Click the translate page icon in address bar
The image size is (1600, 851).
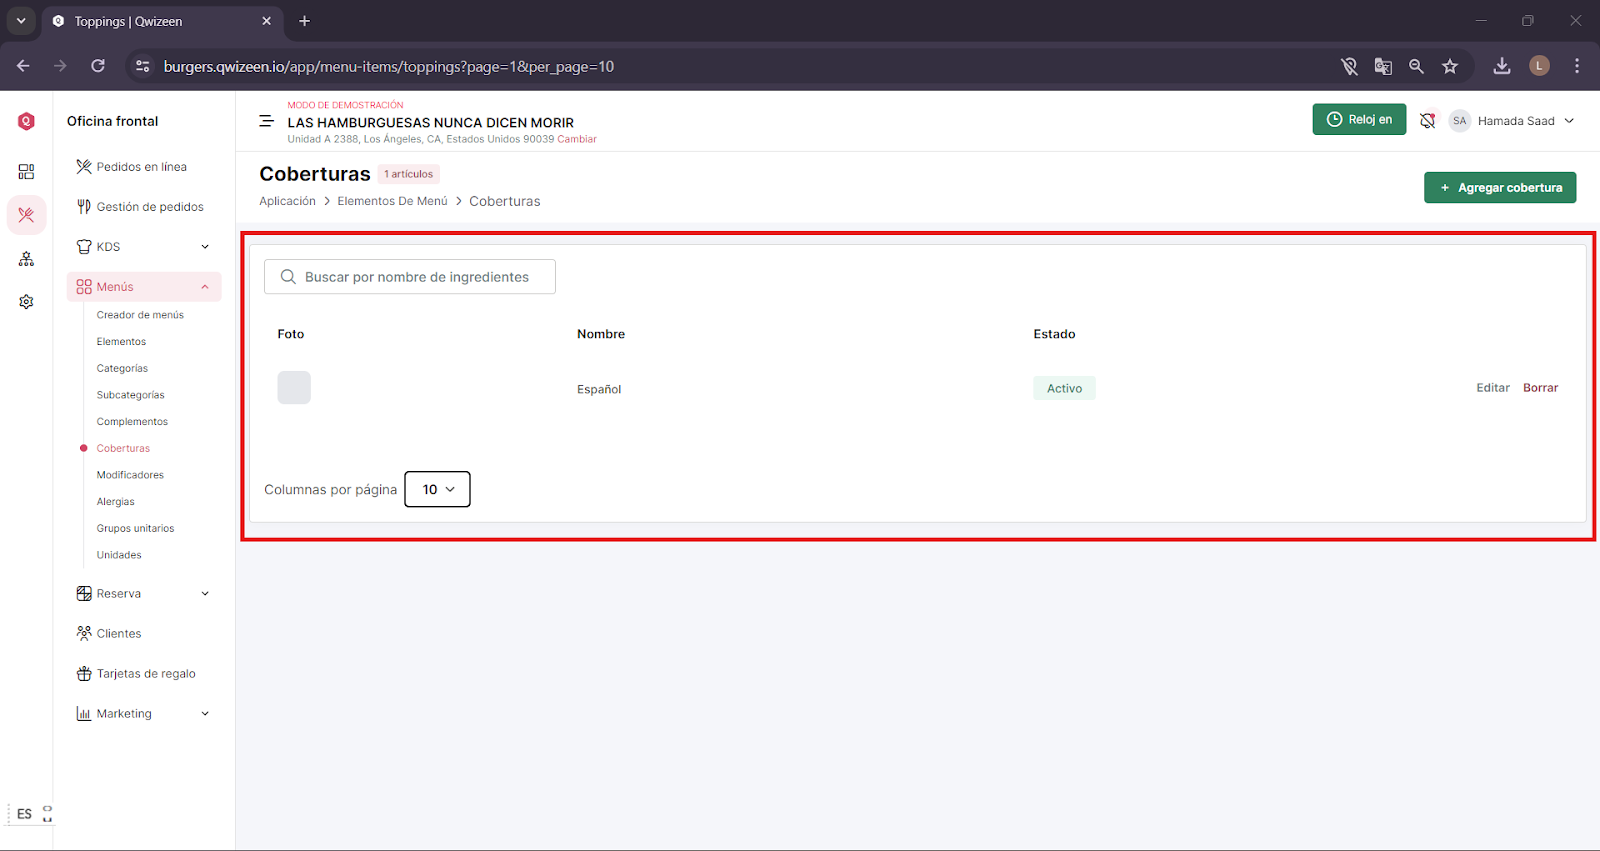pos(1383,66)
